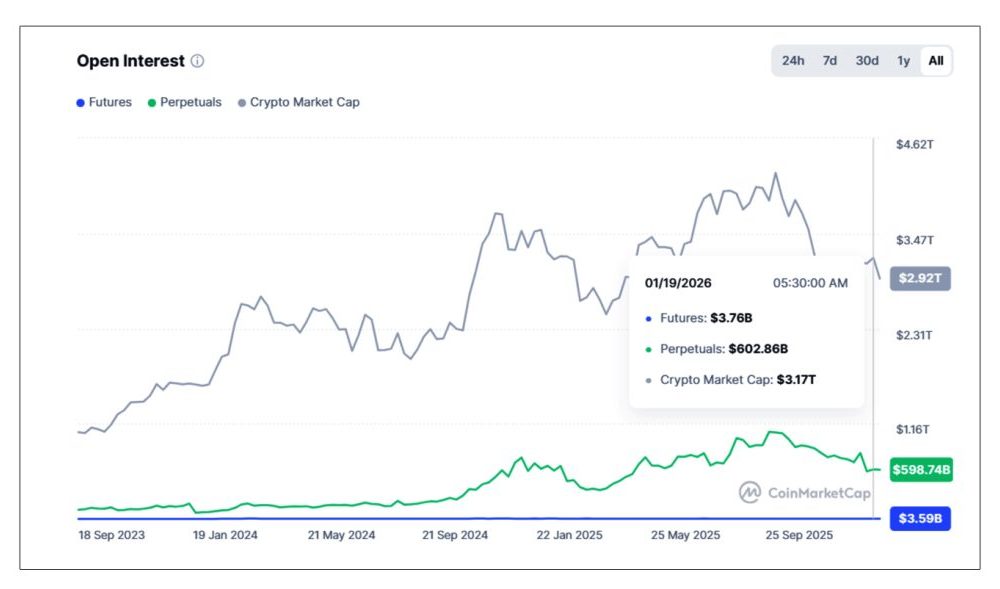1000x589 pixels.
Task: Select the 30d range button
Action: (866, 60)
